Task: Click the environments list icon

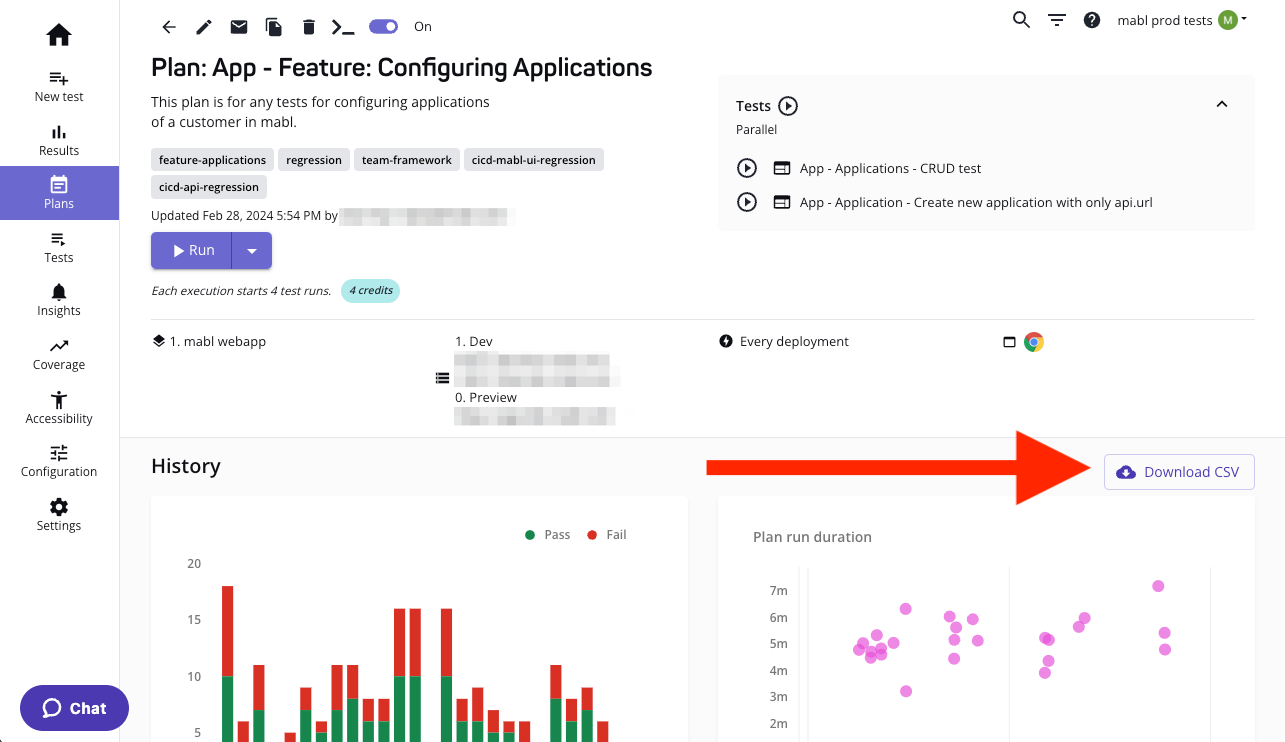Action: [x=442, y=378]
